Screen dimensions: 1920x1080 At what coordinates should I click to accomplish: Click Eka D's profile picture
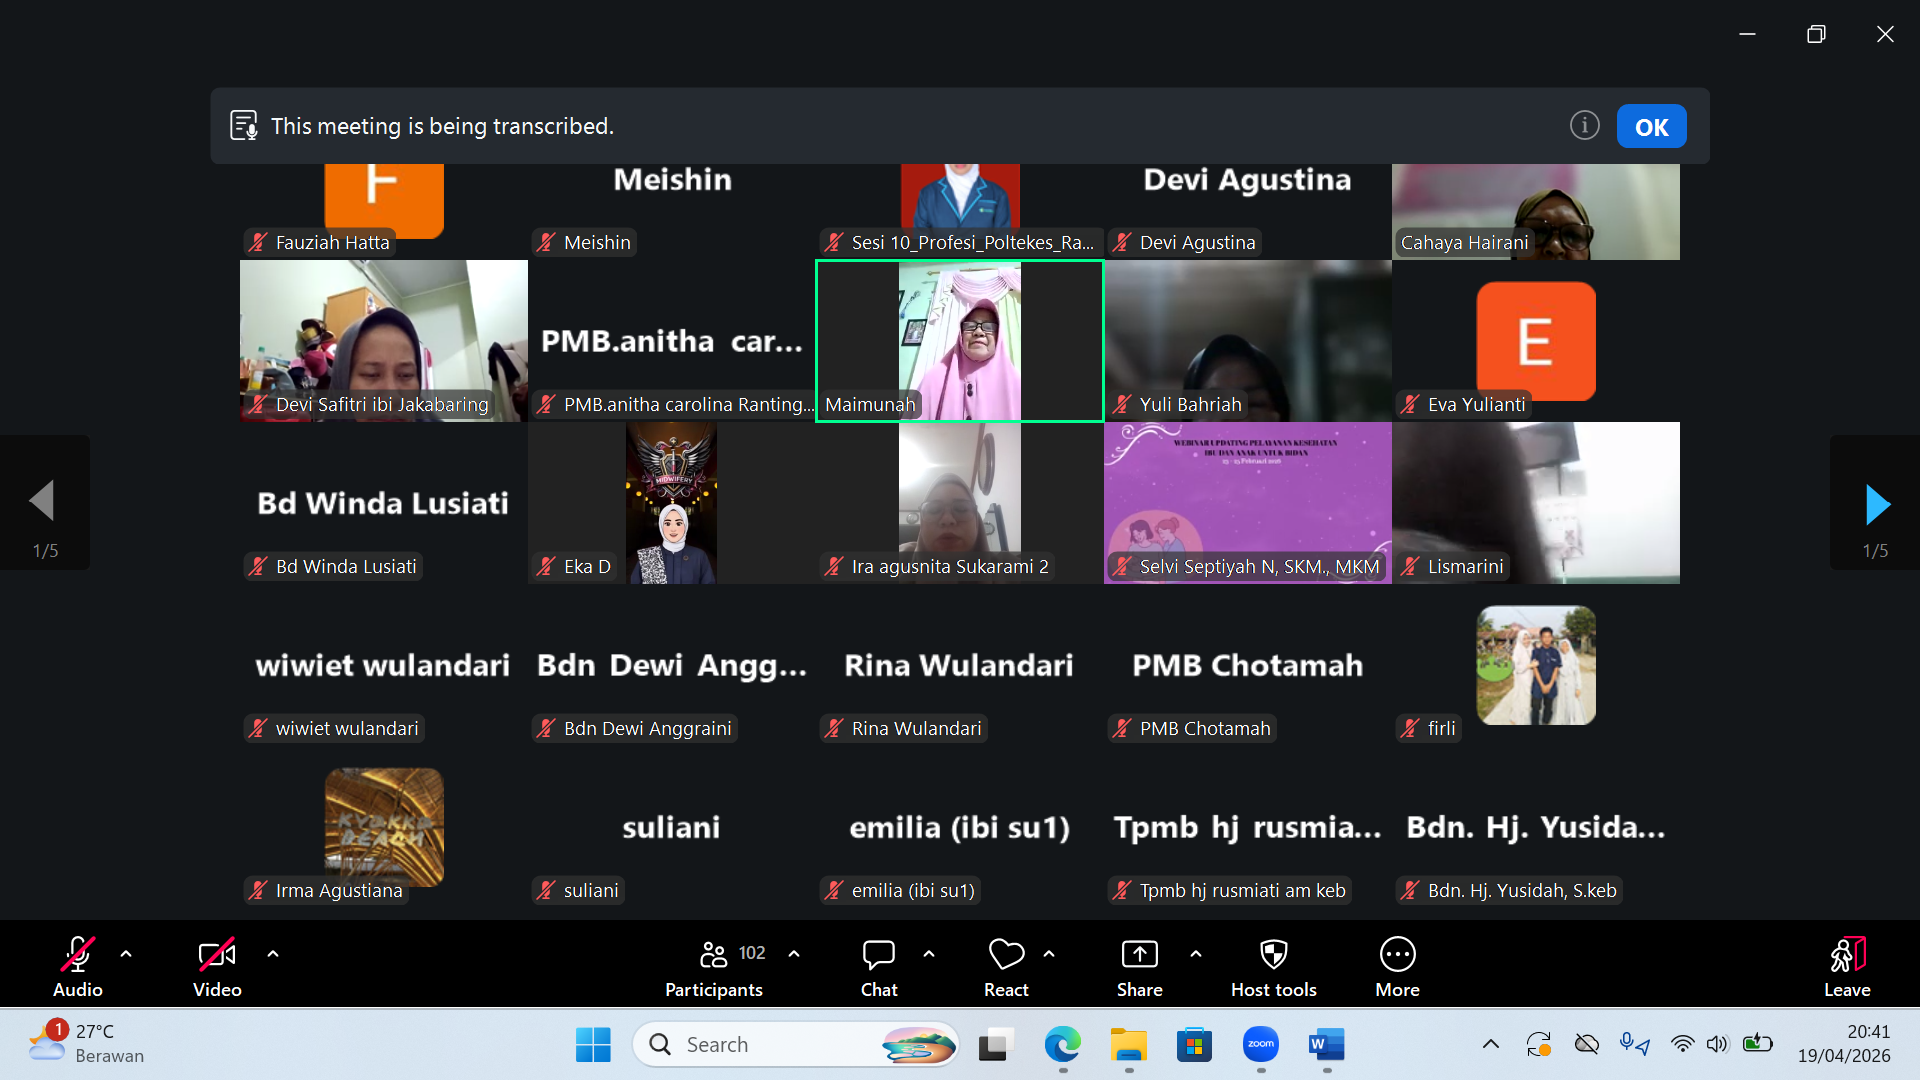coord(672,503)
